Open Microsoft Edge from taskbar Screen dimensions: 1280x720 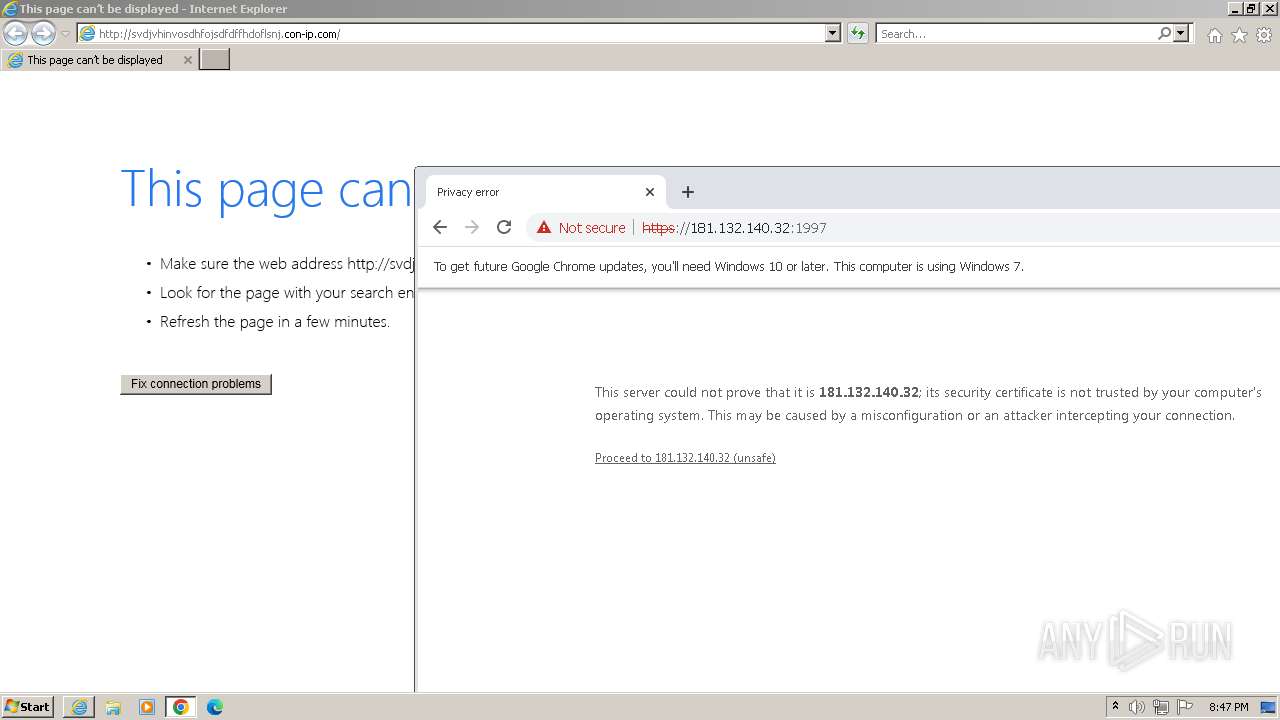[x=215, y=707]
